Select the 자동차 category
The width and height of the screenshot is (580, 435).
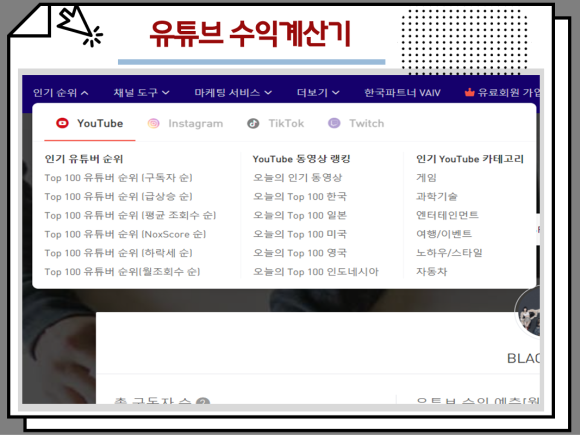point(432,272)
